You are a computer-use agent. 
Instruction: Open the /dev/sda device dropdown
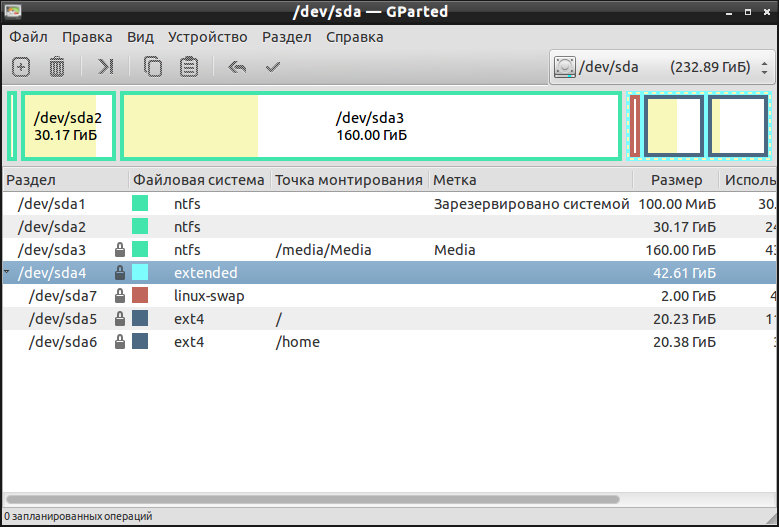click(662, 67)
